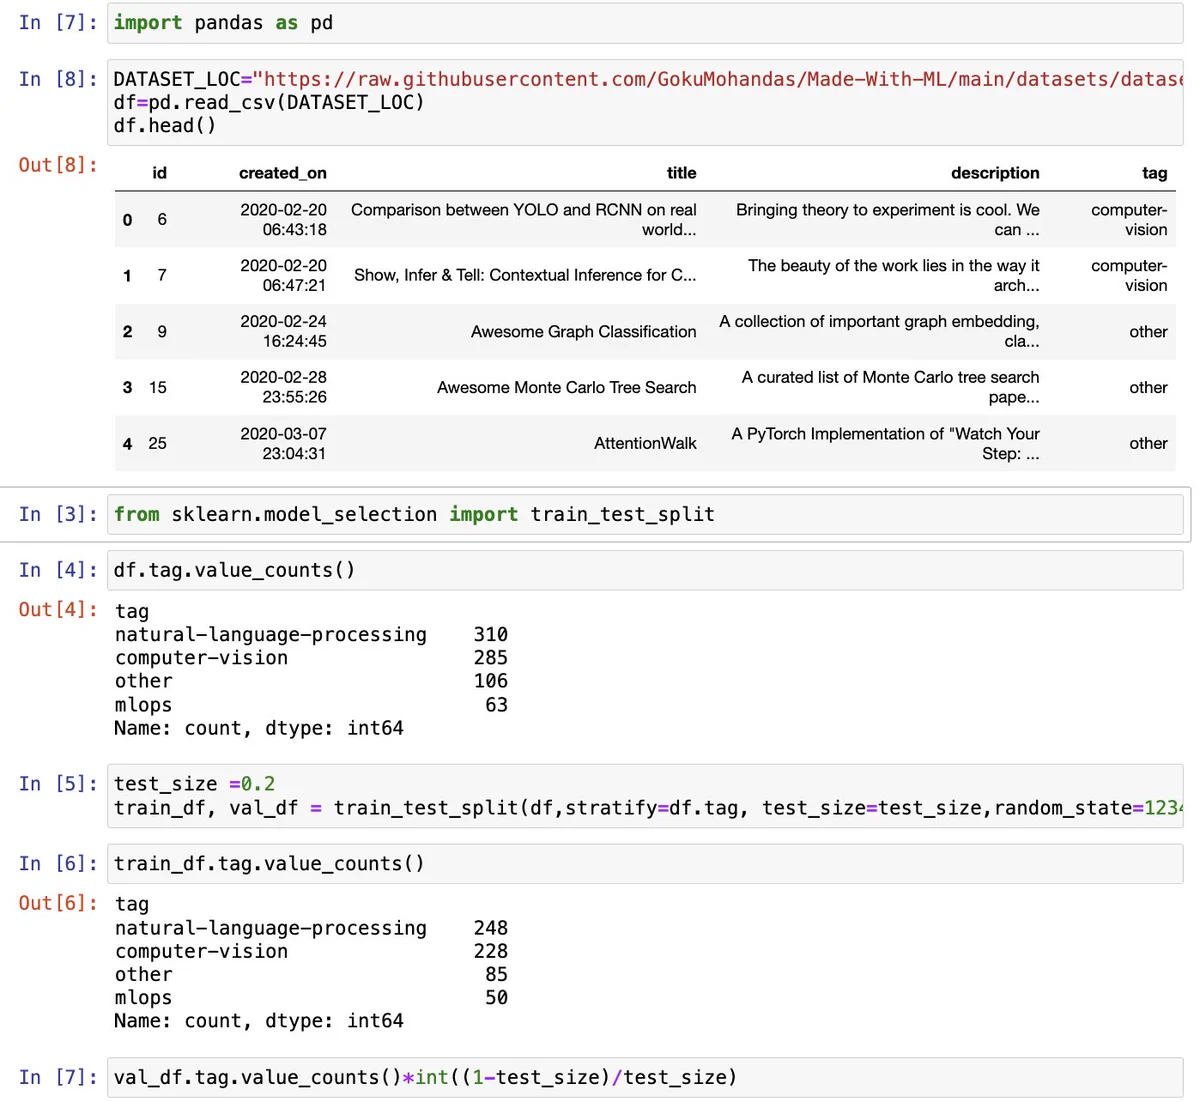The width and height of the screenshot is (1200, 1102).
Task: Click the 'Out[6]:' output prompt
Action: pos(58,903)
